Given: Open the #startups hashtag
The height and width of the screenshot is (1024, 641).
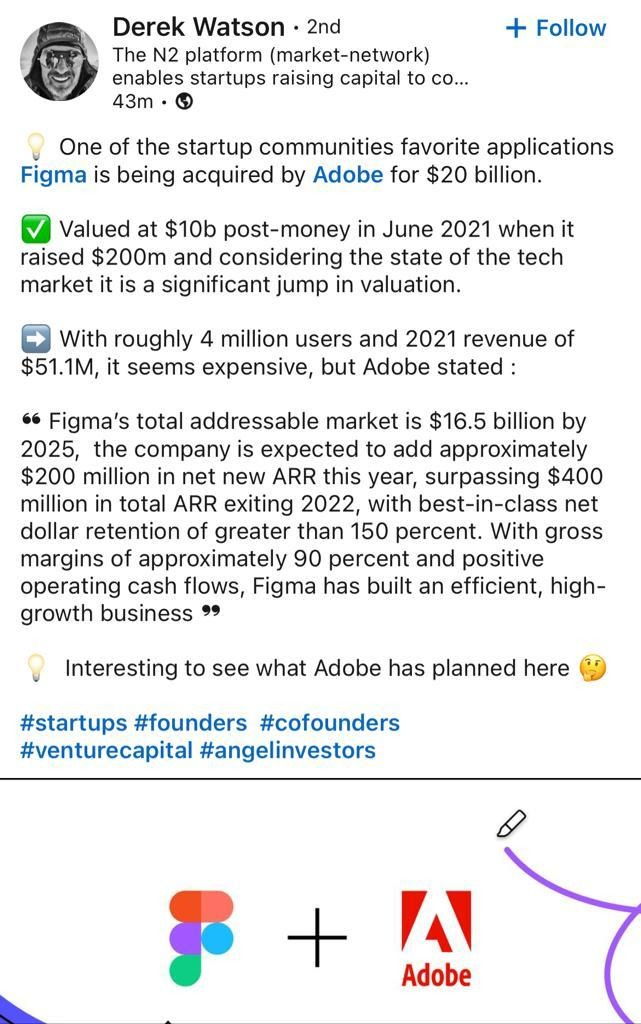Looking at the screenshot, I should pos(74,723).
